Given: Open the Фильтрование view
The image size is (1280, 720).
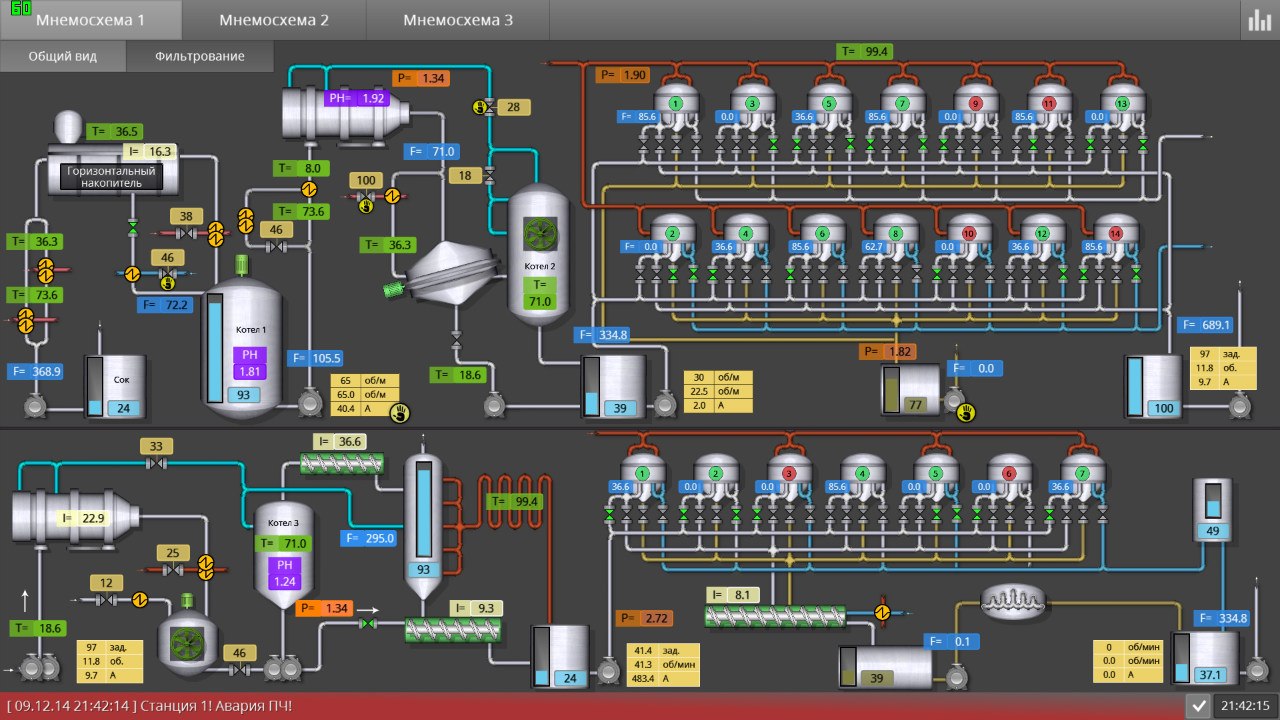Looking at the screenshot, I should tap(200, 56).
